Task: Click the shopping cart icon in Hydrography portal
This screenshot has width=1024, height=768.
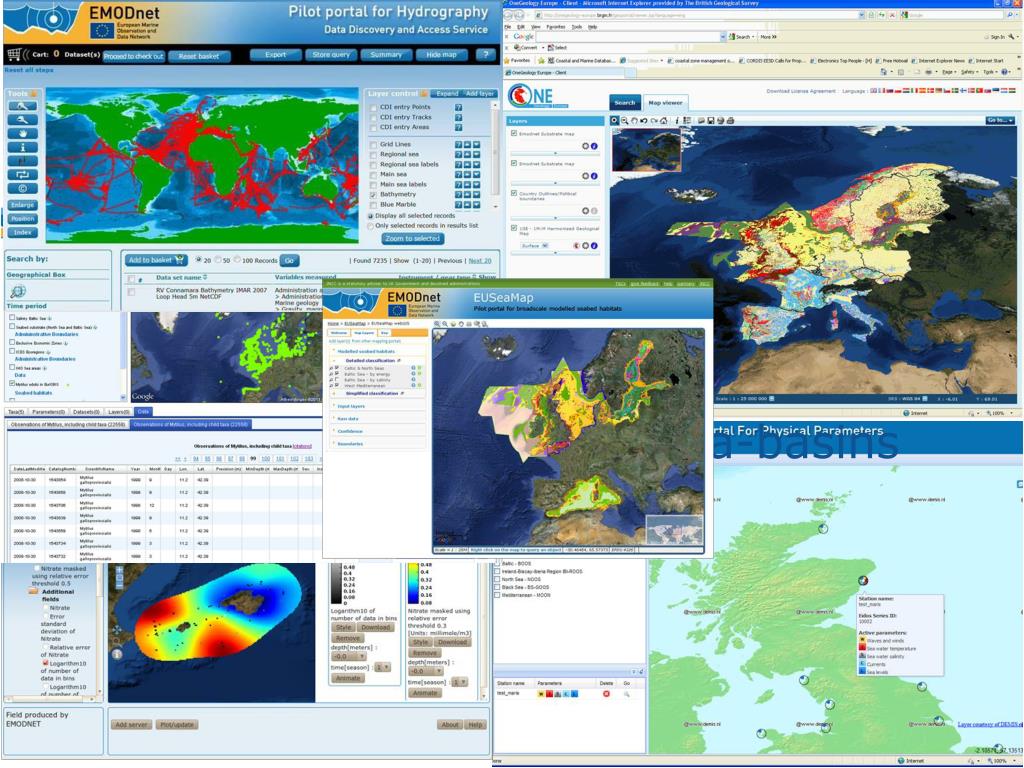Action: tap(14, 54)
